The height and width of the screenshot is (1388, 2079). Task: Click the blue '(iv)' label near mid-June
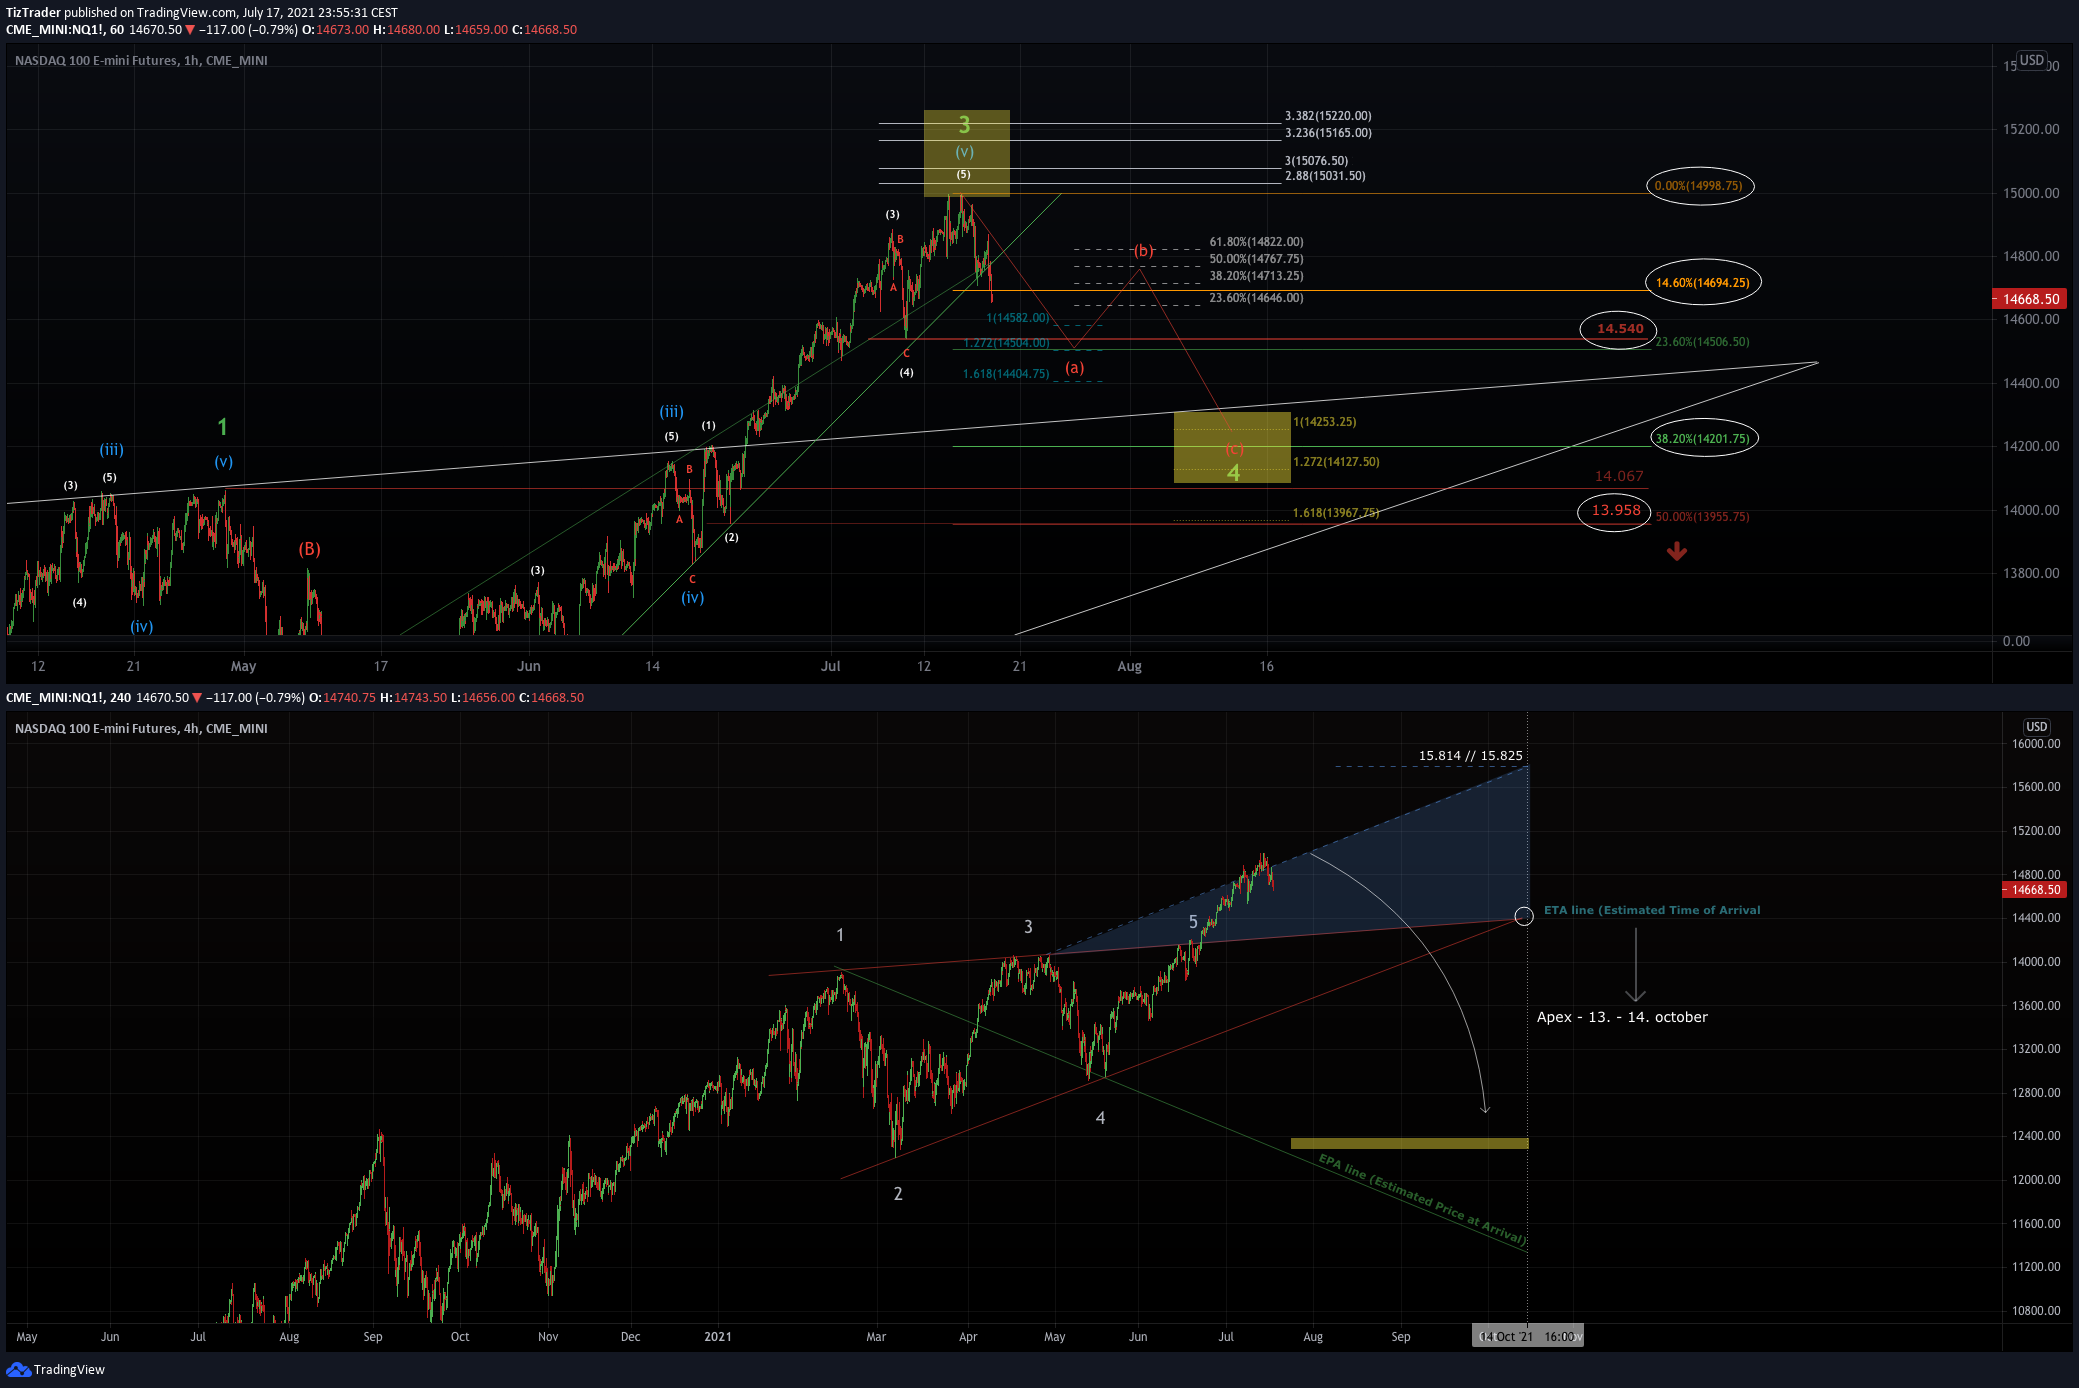point(692,598)
